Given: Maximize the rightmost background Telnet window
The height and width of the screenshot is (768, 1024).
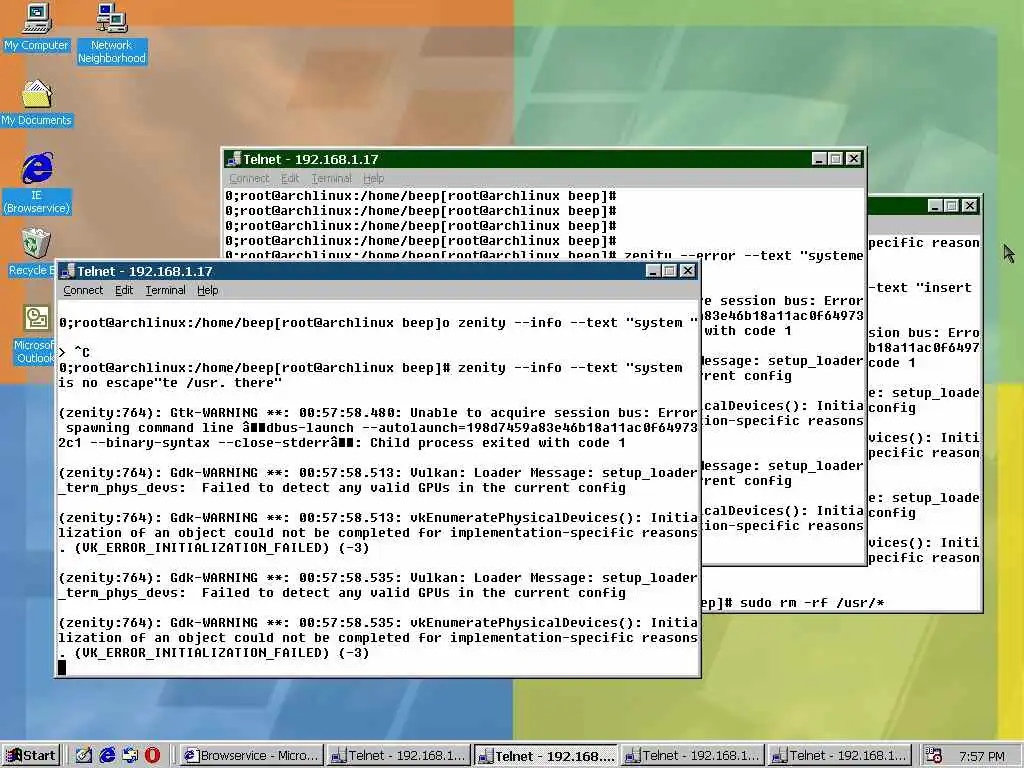Looking at the screenshot, I should pyautogui.click(x=952, y=206).
